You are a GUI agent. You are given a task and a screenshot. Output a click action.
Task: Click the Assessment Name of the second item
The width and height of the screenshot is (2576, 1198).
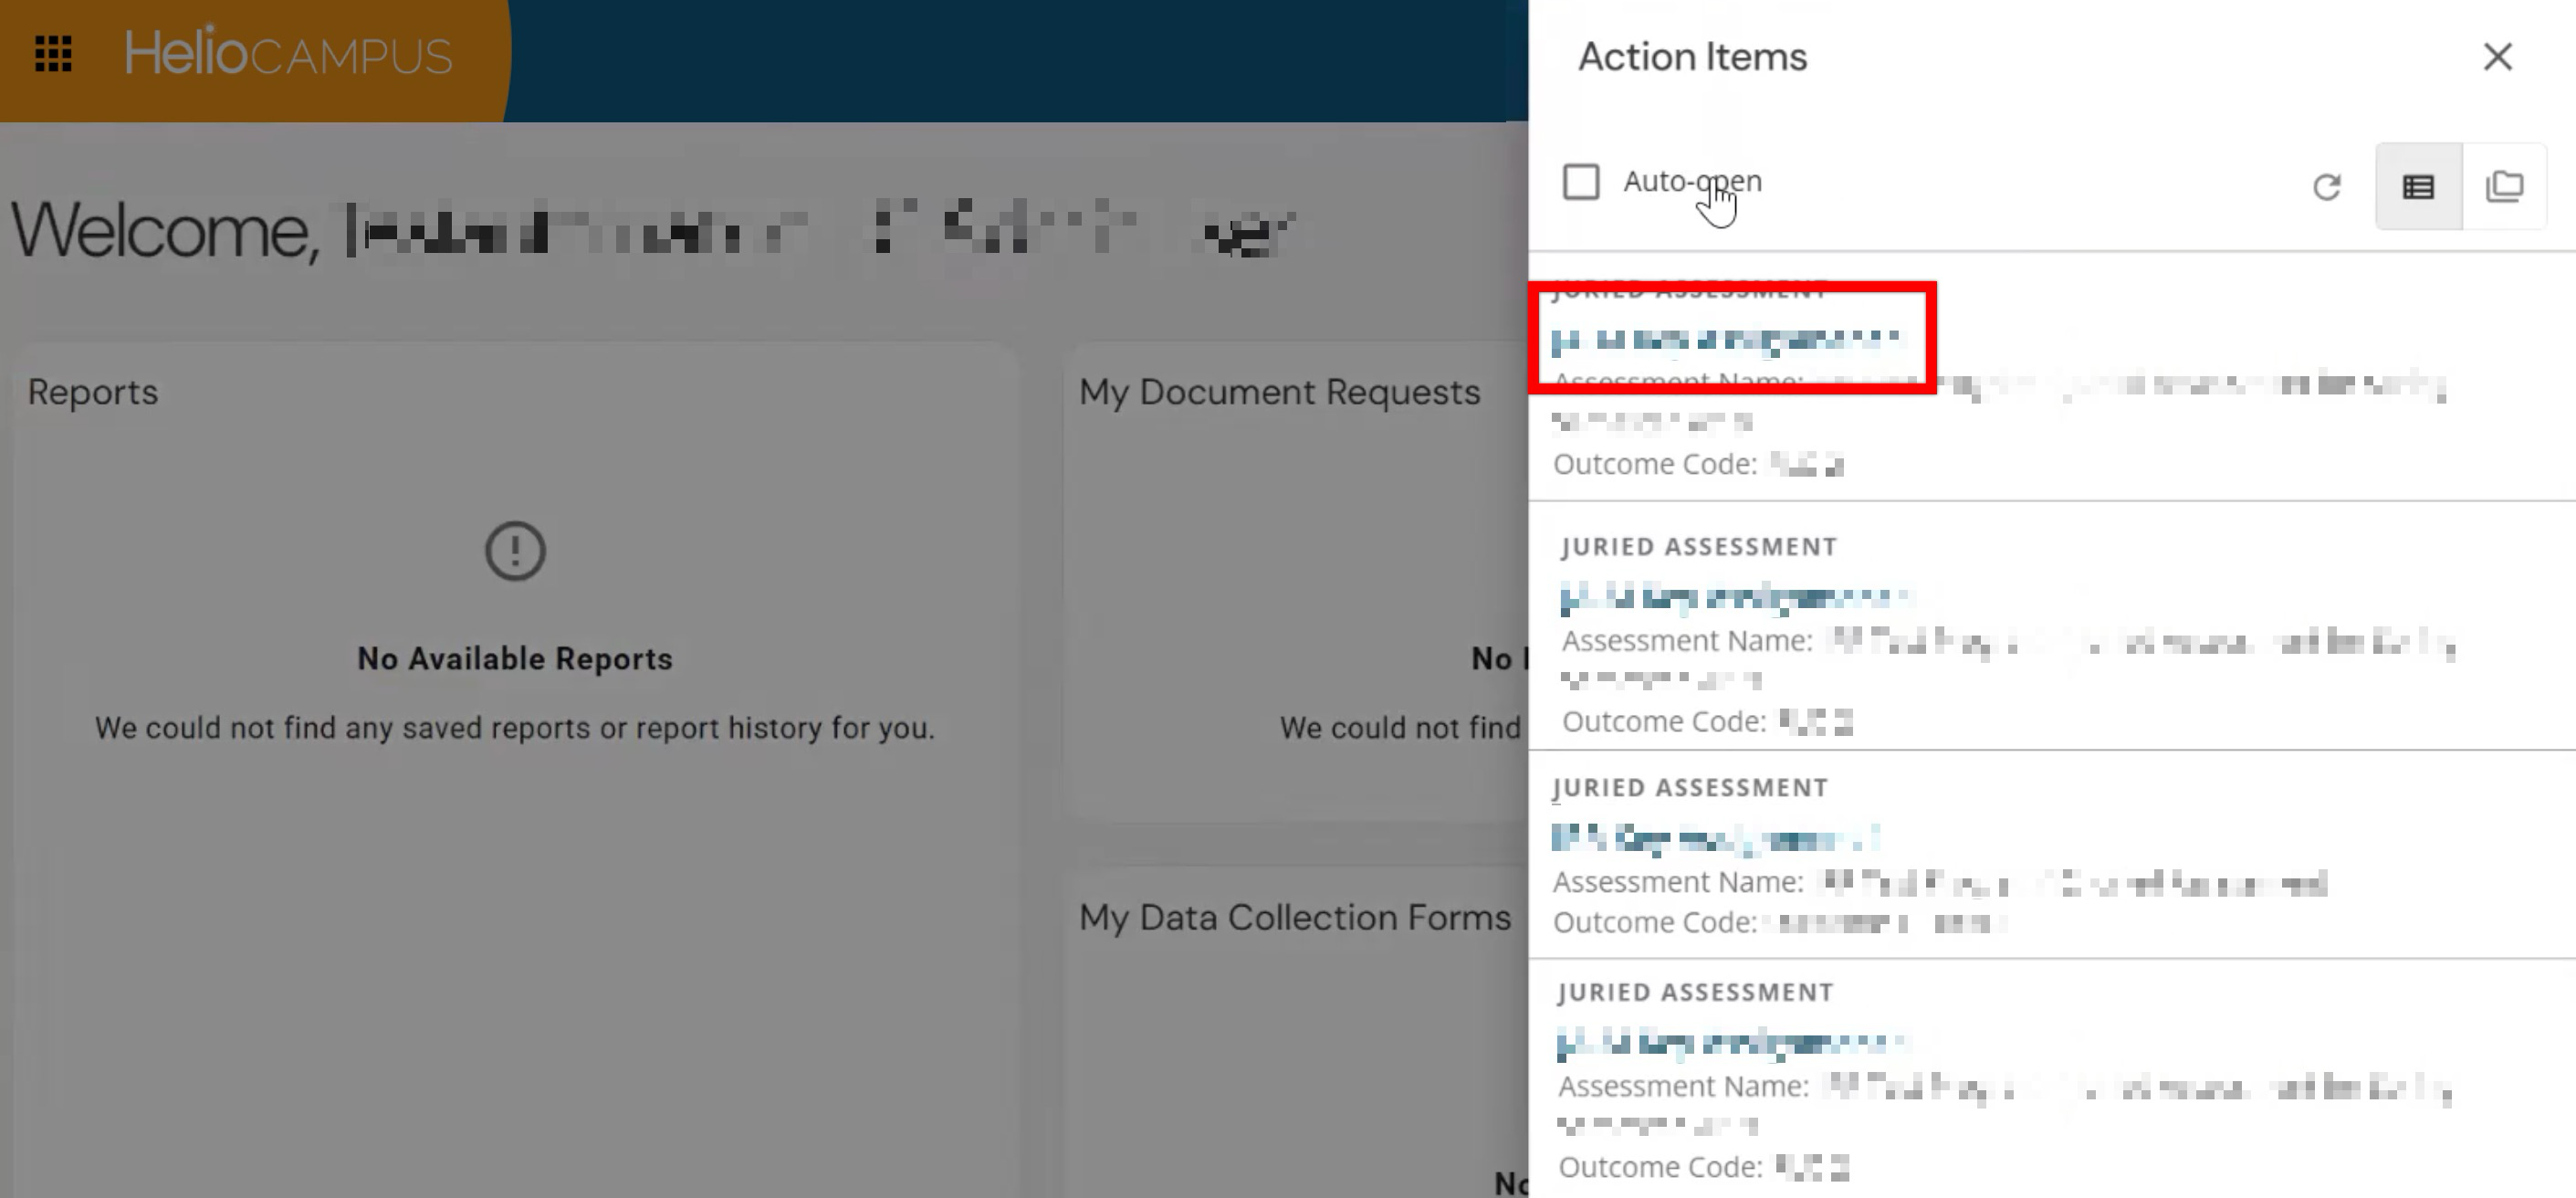pos(2008,659)
